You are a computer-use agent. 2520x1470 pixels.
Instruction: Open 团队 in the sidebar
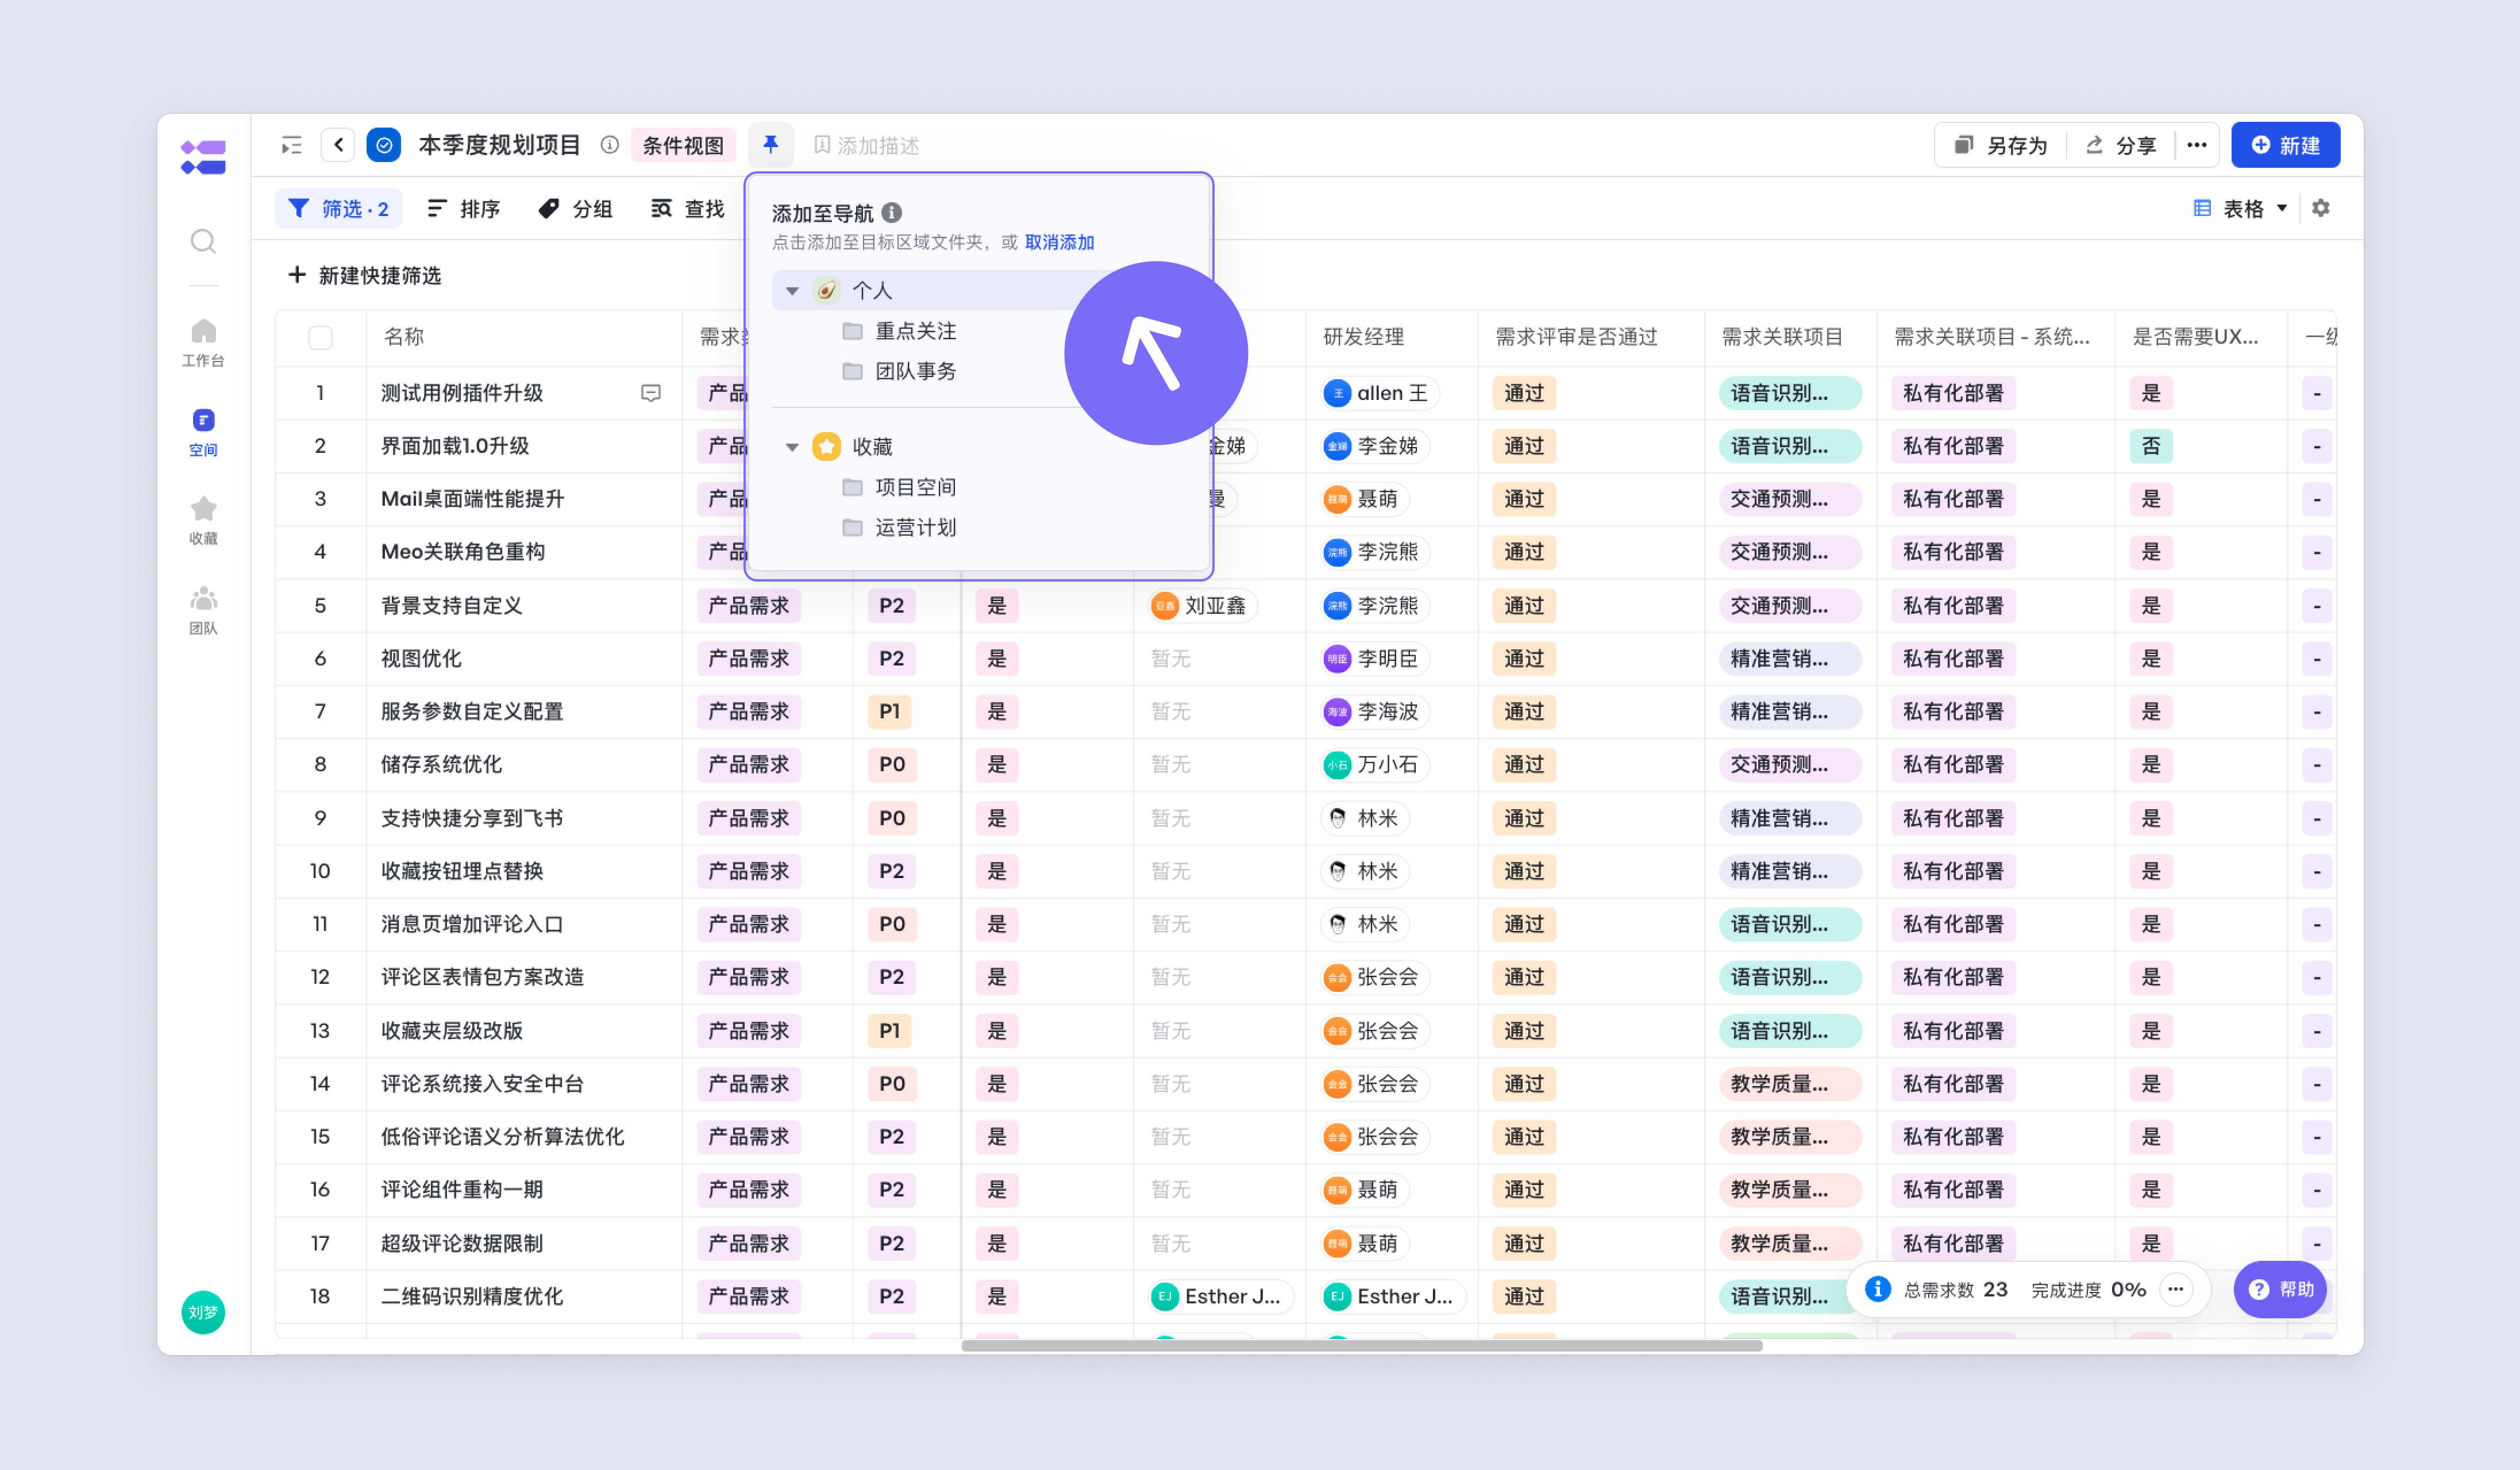pyautogui.click(x=203, y=611)
